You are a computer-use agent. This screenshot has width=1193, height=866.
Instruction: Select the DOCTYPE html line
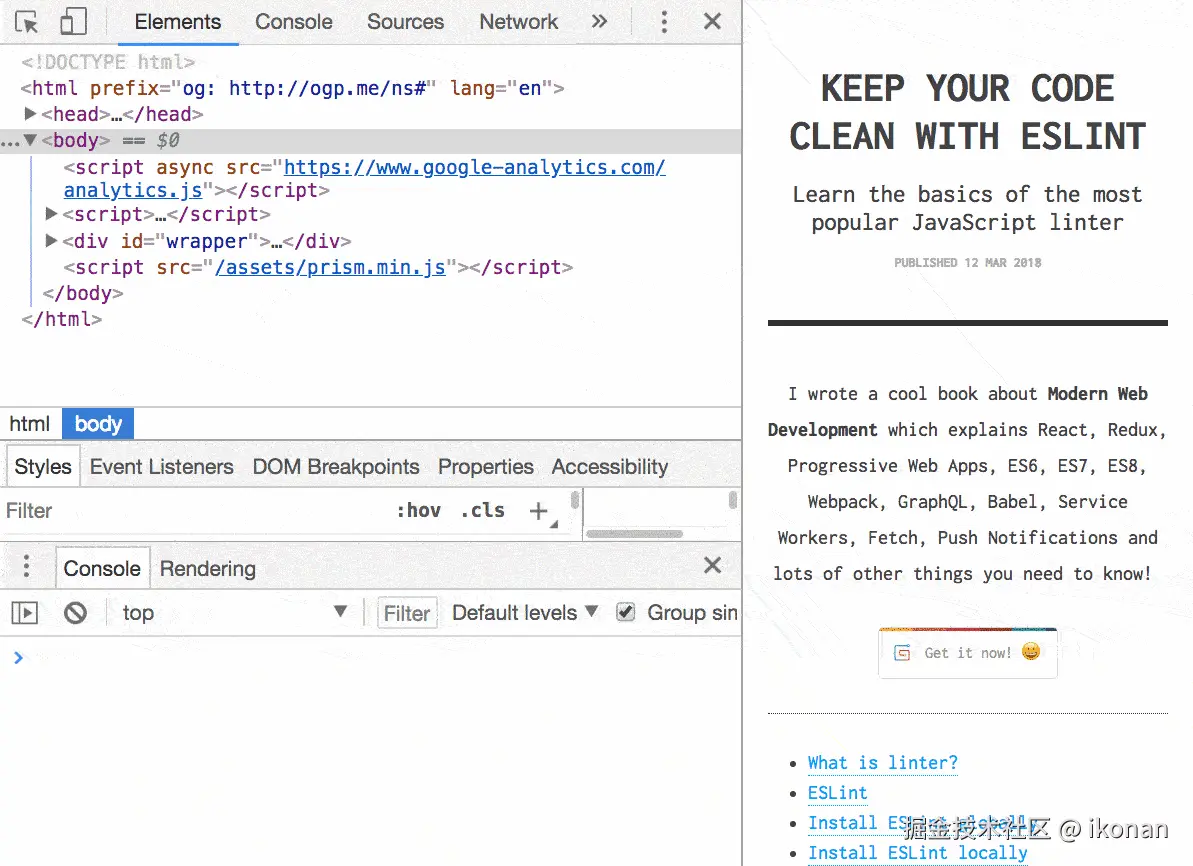[x=108, y=62]
